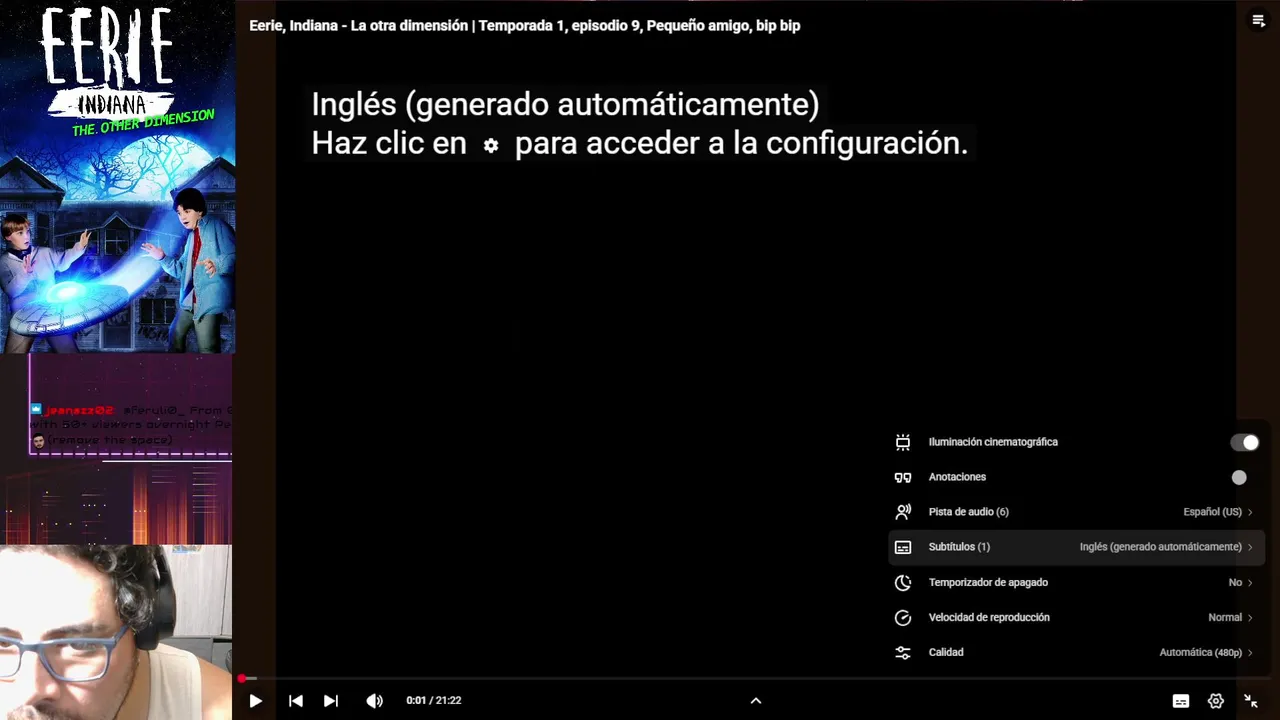The image size is (1280, 720).
Task: Open the Calidad submenu
Action: 1075,652
